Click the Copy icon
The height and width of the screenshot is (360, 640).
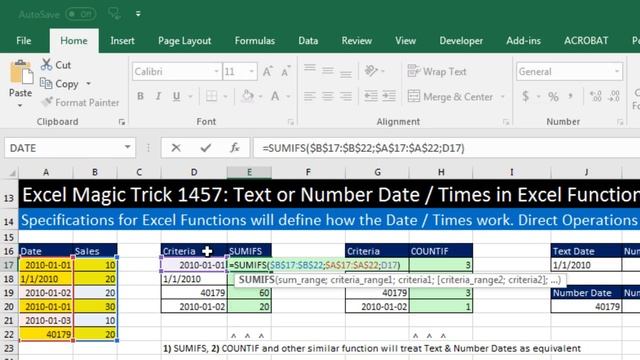[46, 84]
